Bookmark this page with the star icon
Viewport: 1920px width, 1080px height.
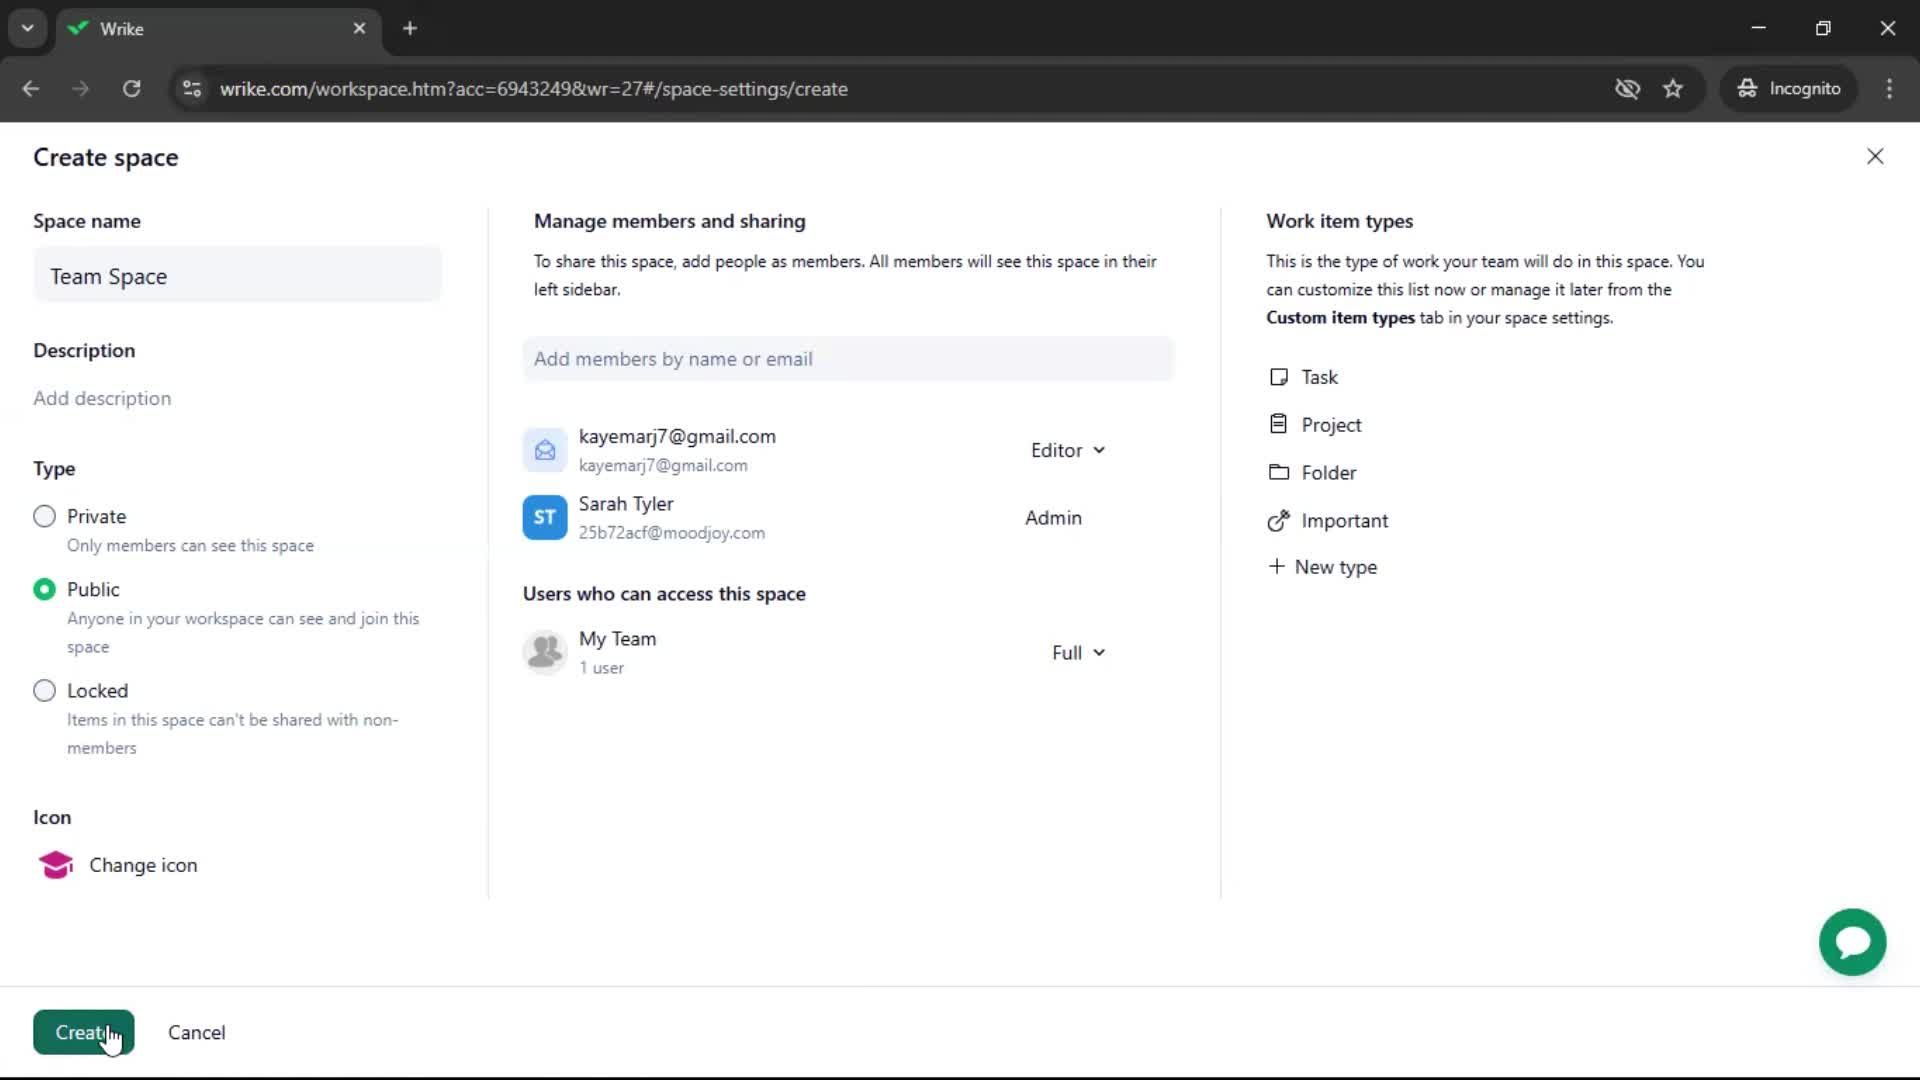tap(1673, 89)
